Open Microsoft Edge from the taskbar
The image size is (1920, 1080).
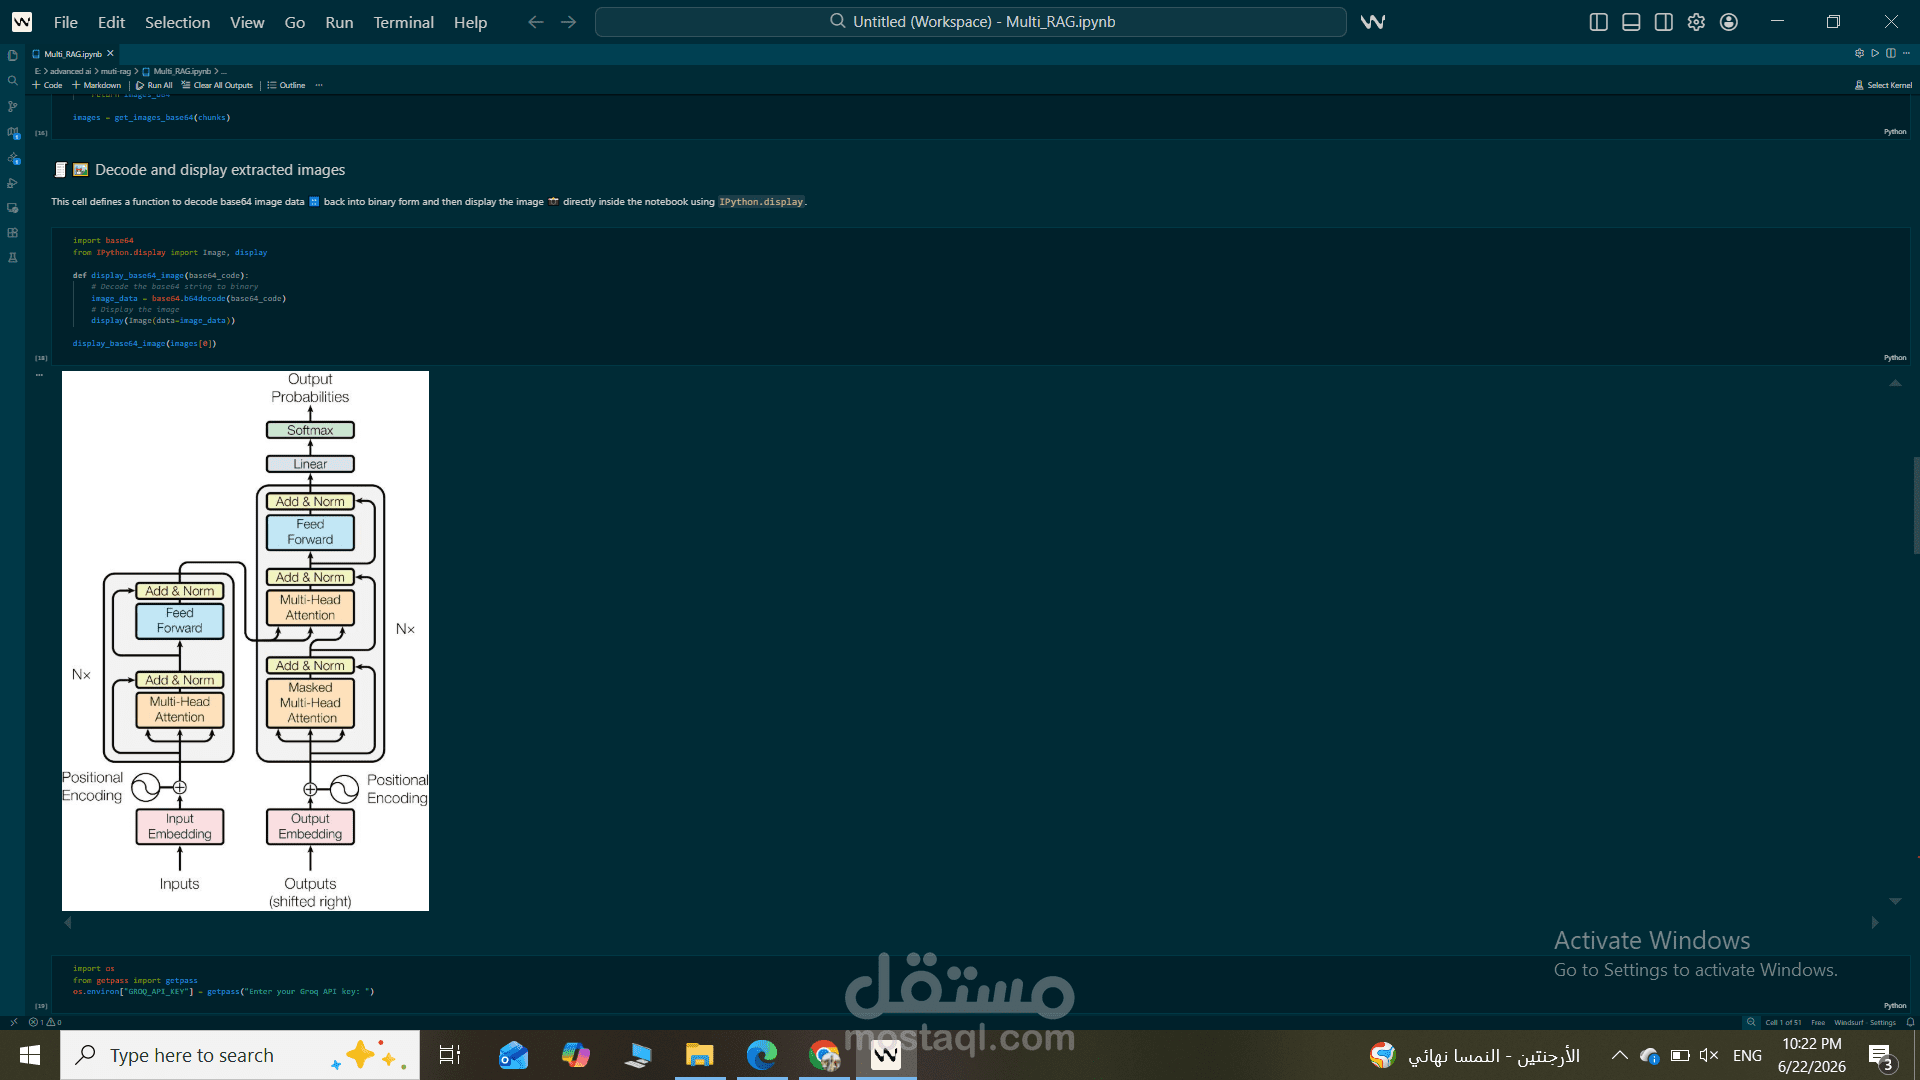click(762, 1055)
